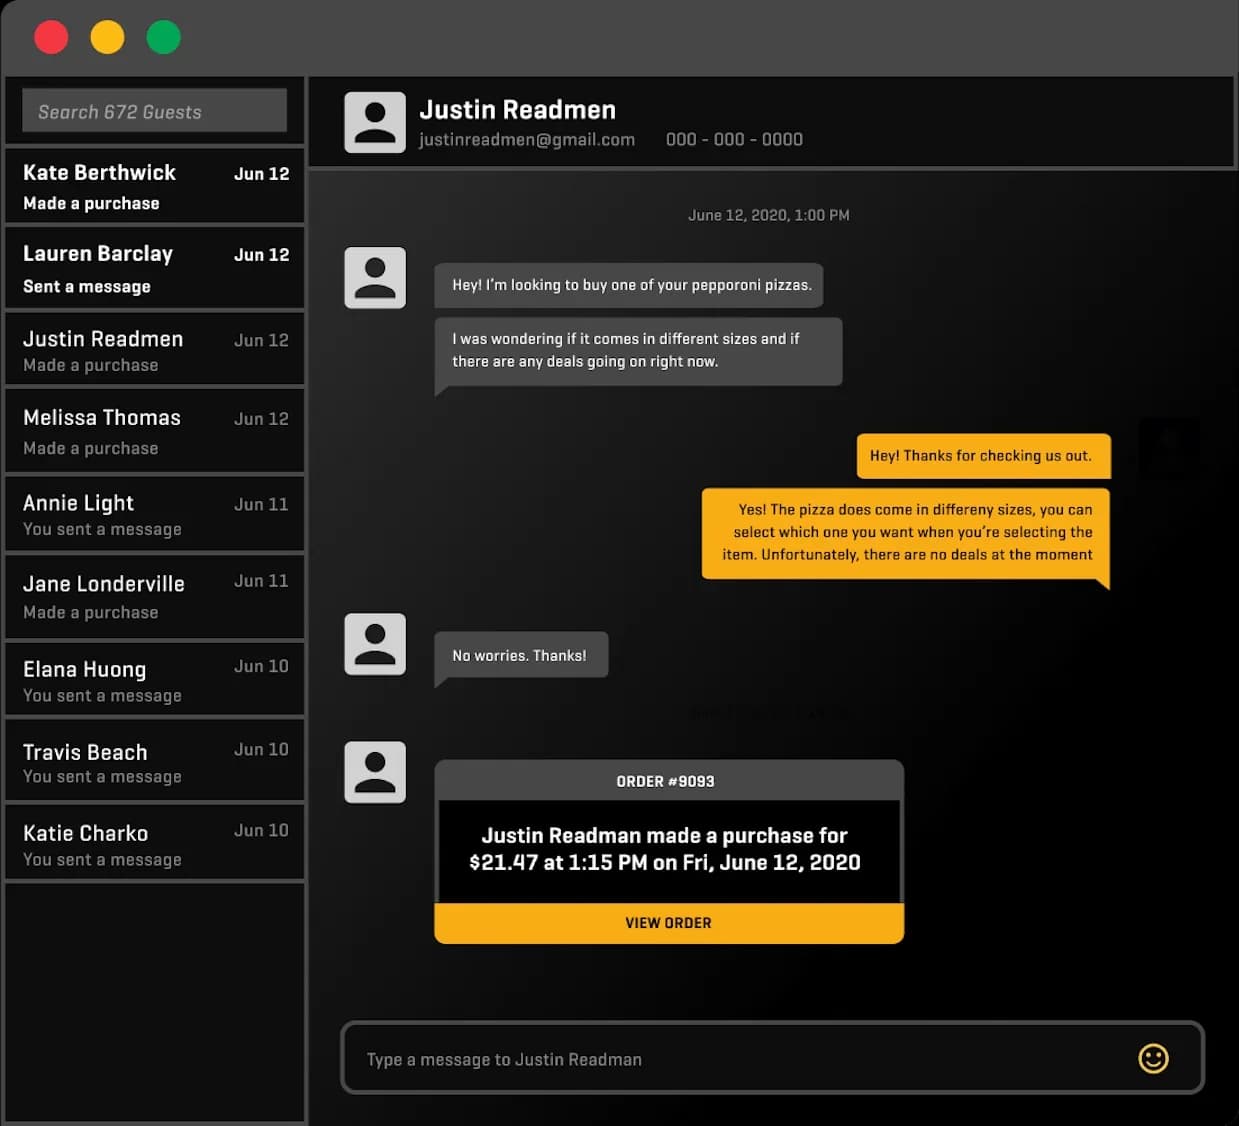Screen dimensions: 1239x1126
Task: Click 'Hey! I'm looking to buy' message bubble
Action: pyautogui.click(x=629, y=285)
